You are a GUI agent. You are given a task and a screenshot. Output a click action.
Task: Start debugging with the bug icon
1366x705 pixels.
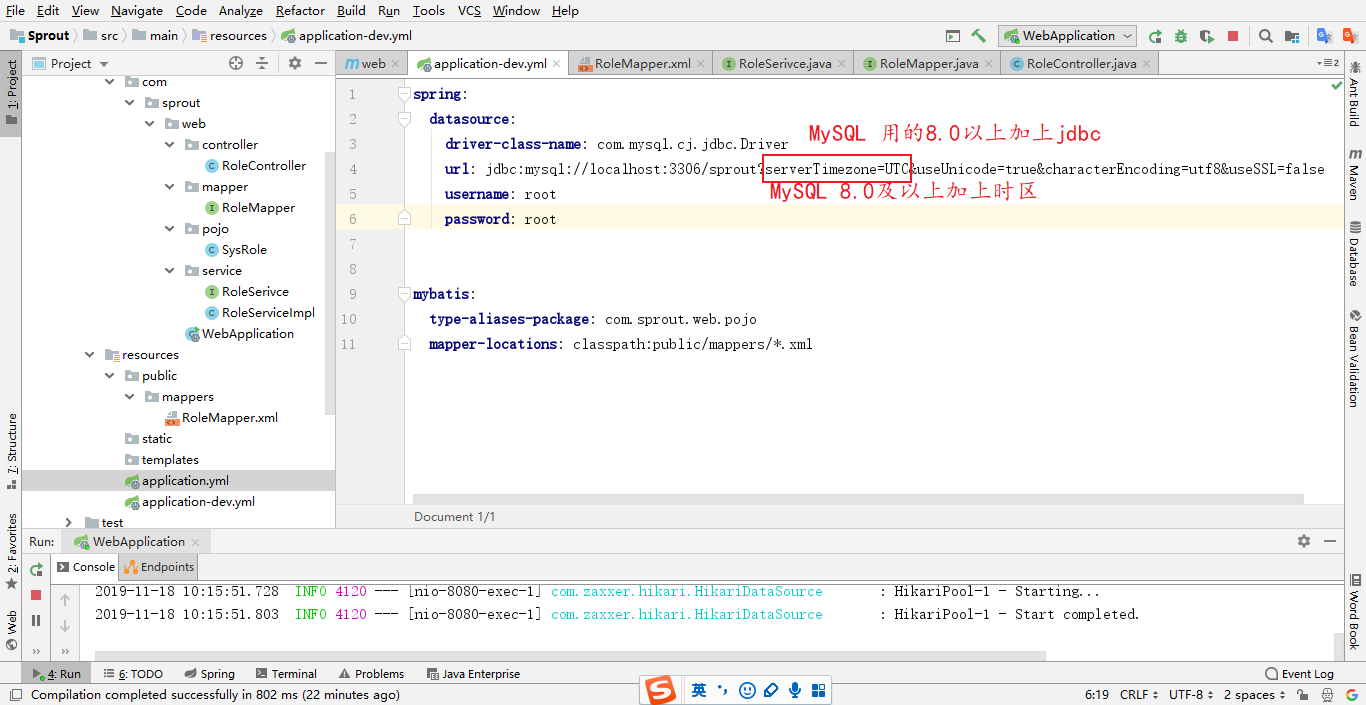point(1181,36)
